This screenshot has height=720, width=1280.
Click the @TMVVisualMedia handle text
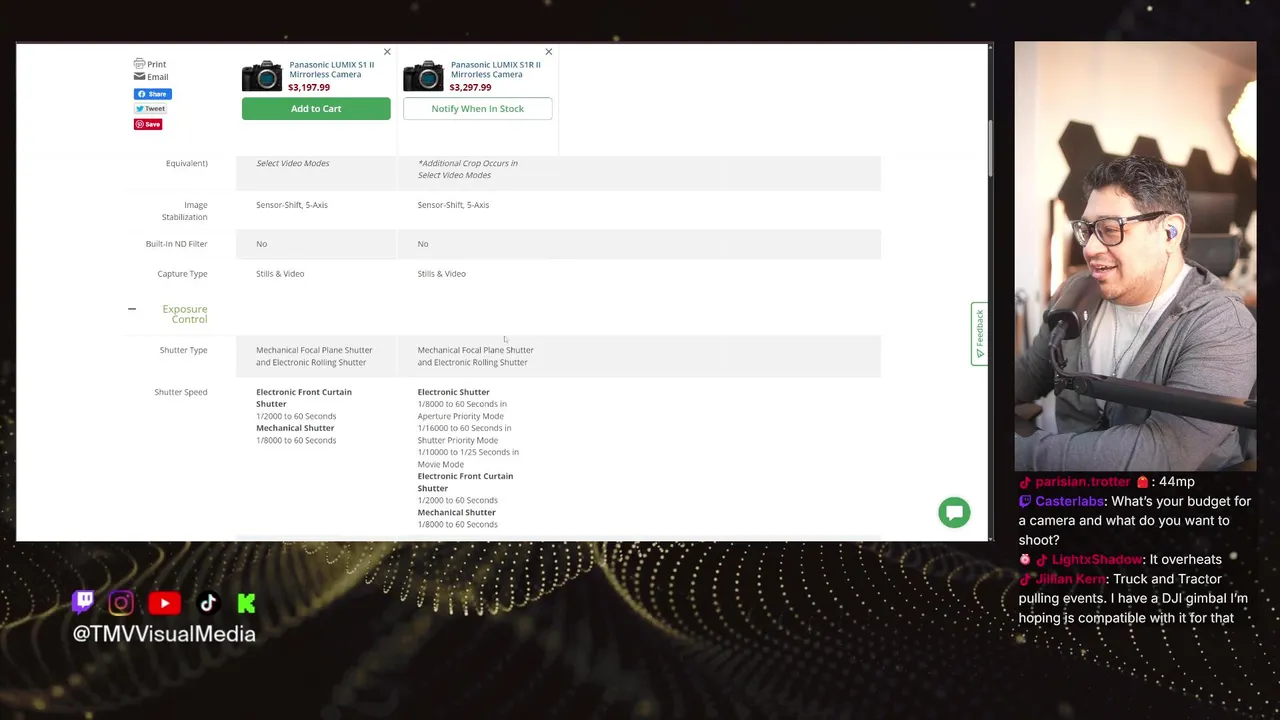coord(164,634)
